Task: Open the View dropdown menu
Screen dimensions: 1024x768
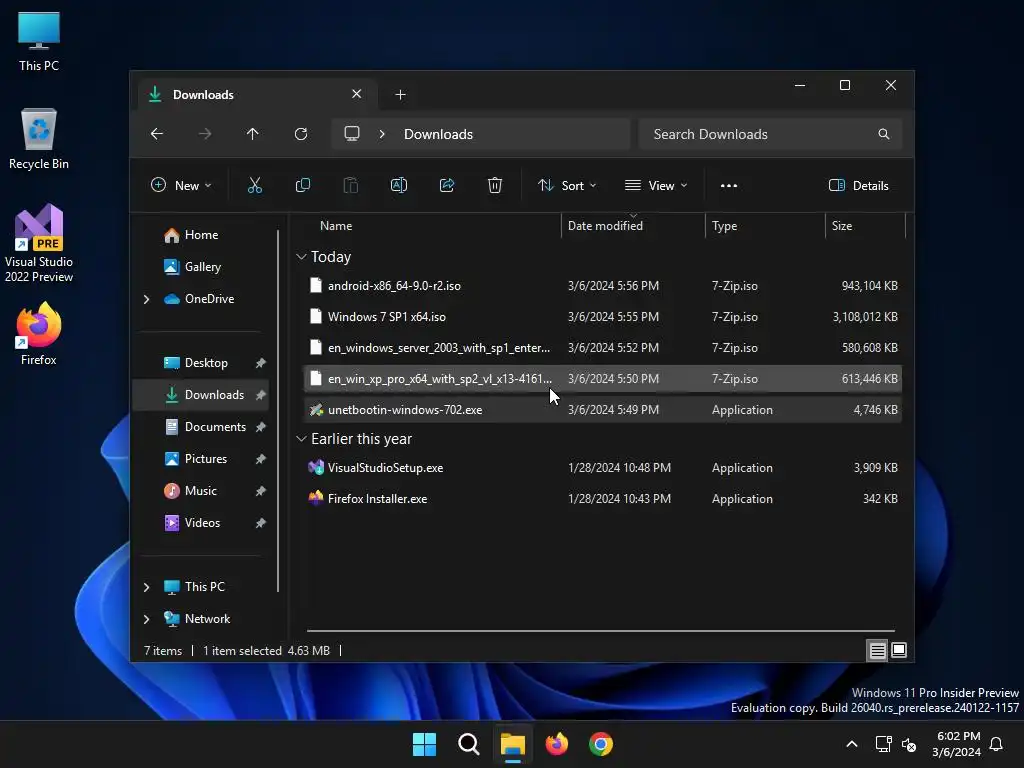Action: pos(656,185)
